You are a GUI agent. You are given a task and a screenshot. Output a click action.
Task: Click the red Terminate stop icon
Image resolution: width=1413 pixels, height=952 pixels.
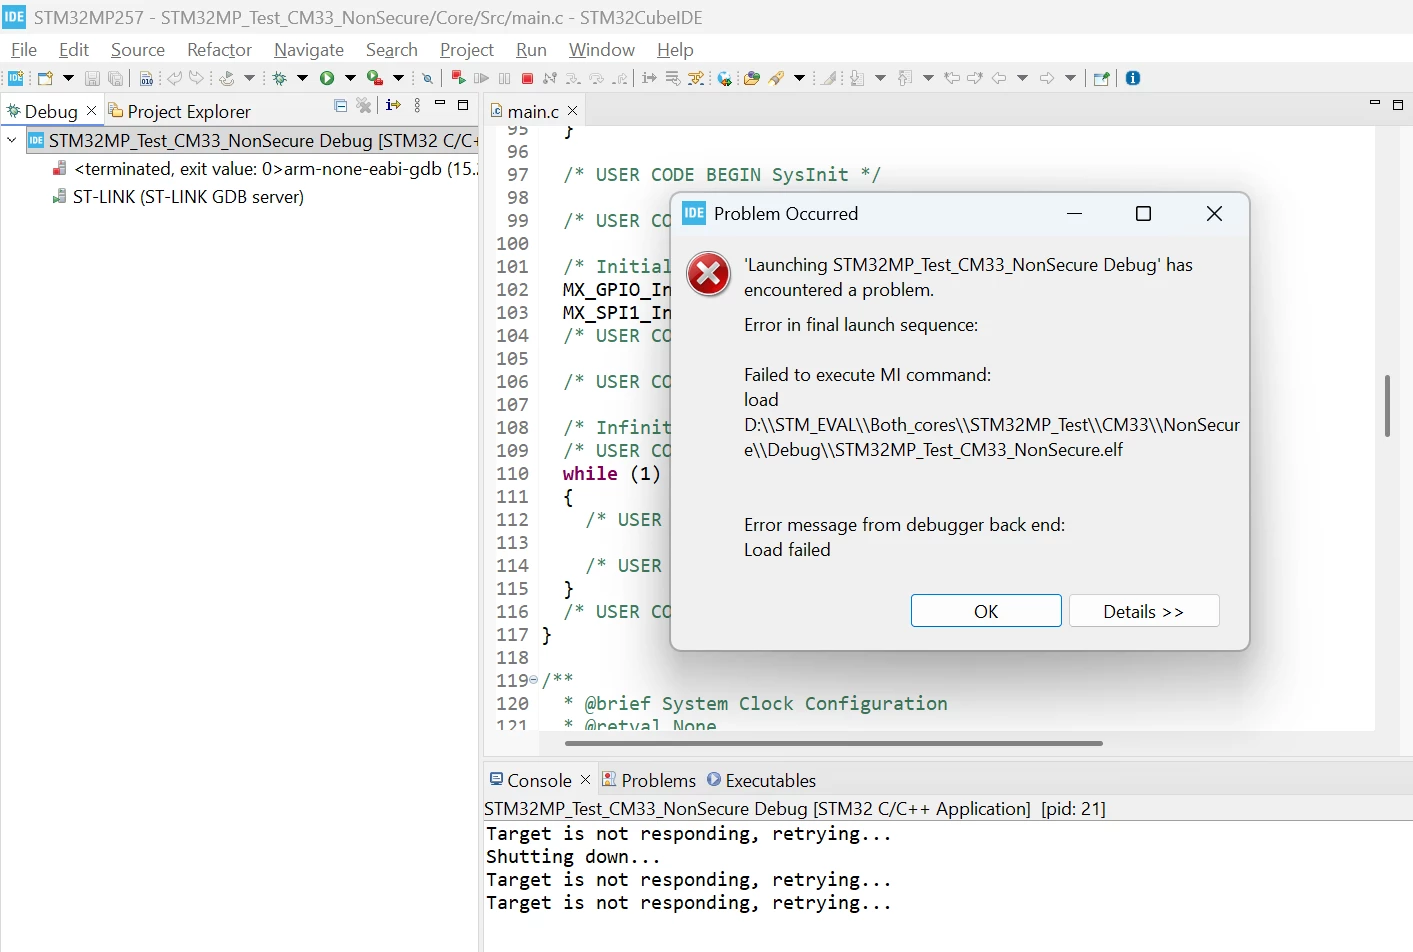pyautogui.click(x=527, y=78)
